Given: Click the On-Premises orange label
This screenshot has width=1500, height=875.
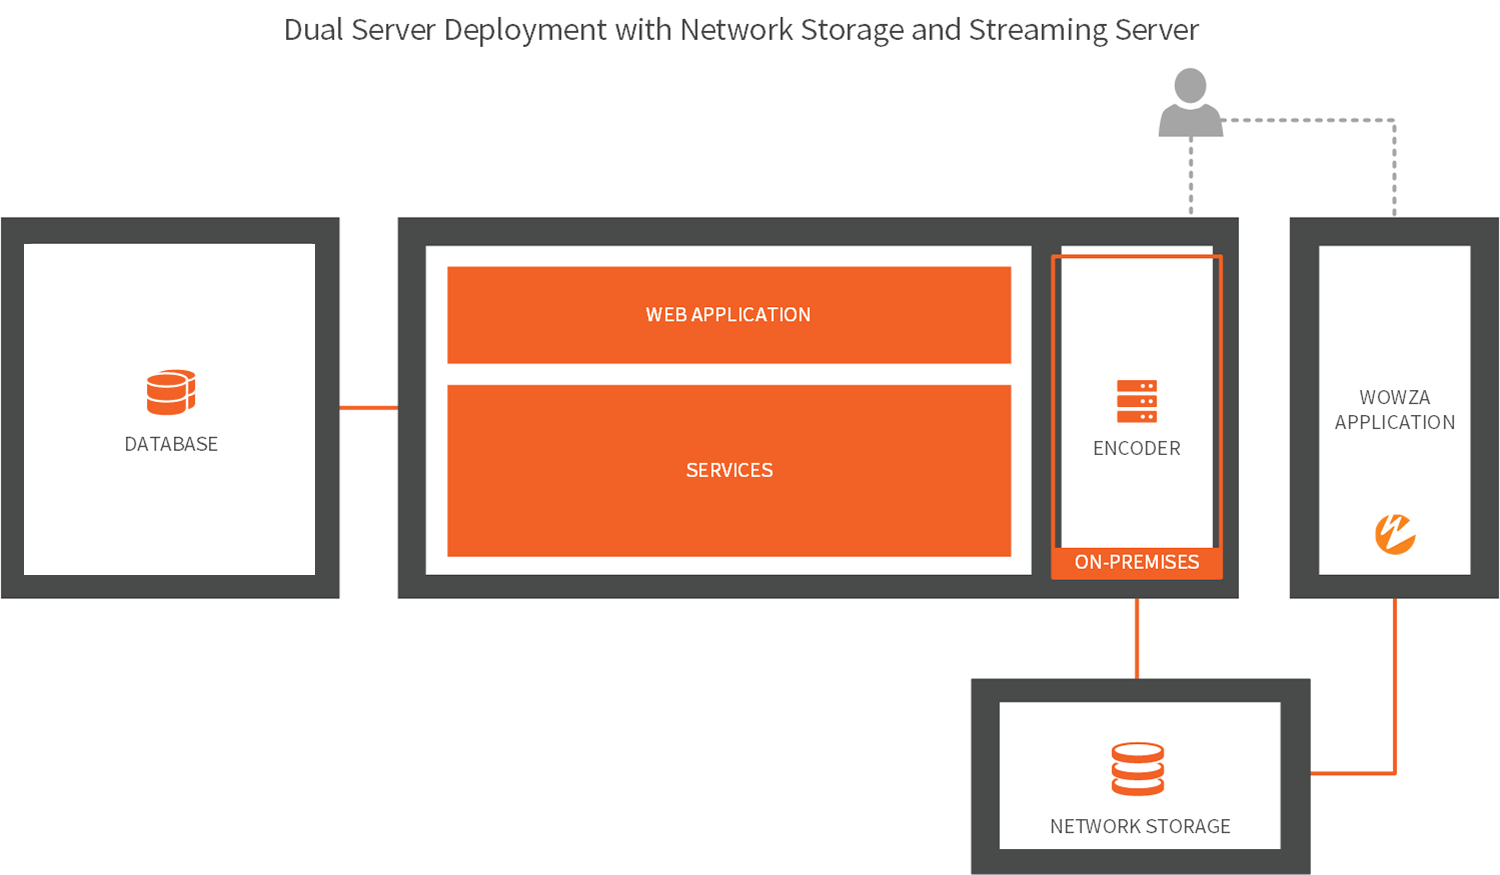Looking at the screenshot, I should click(x=1137, y=563).
